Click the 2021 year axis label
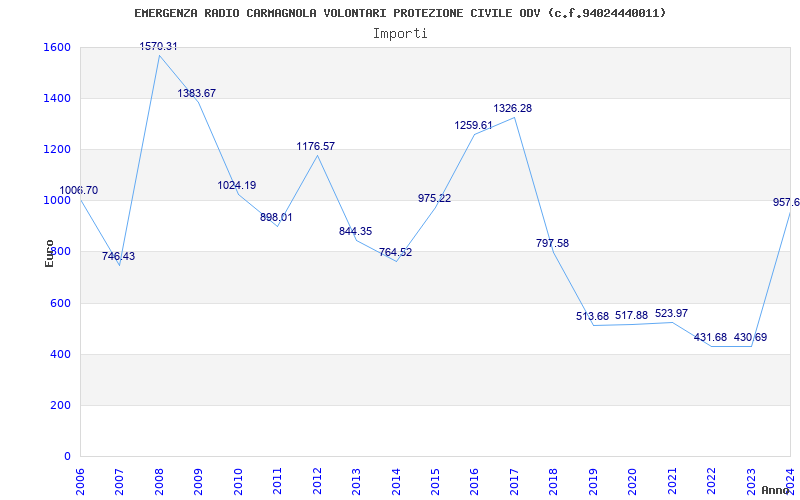 click(x=672, y=481)
